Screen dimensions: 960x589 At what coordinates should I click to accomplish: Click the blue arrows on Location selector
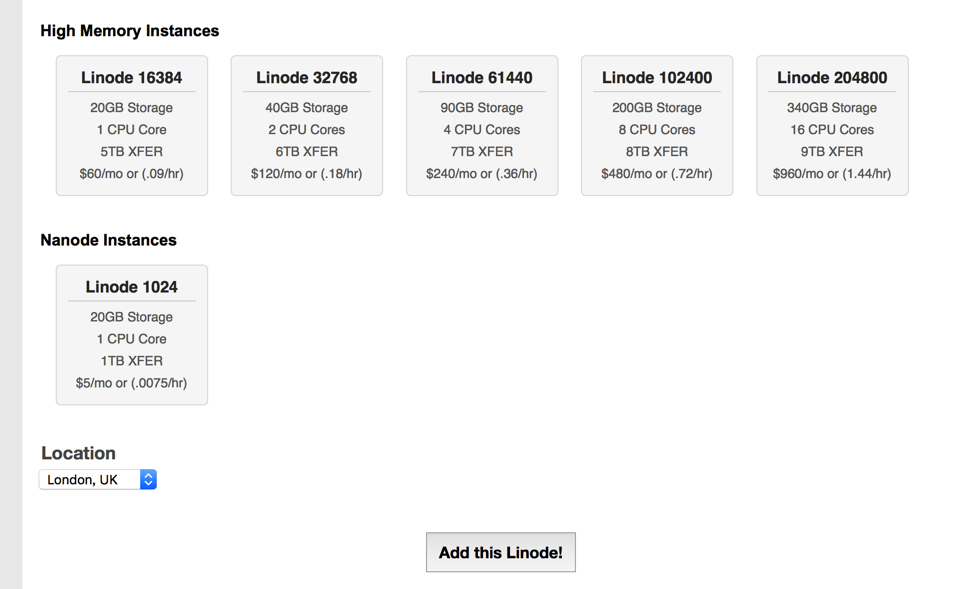click(148, 480)
